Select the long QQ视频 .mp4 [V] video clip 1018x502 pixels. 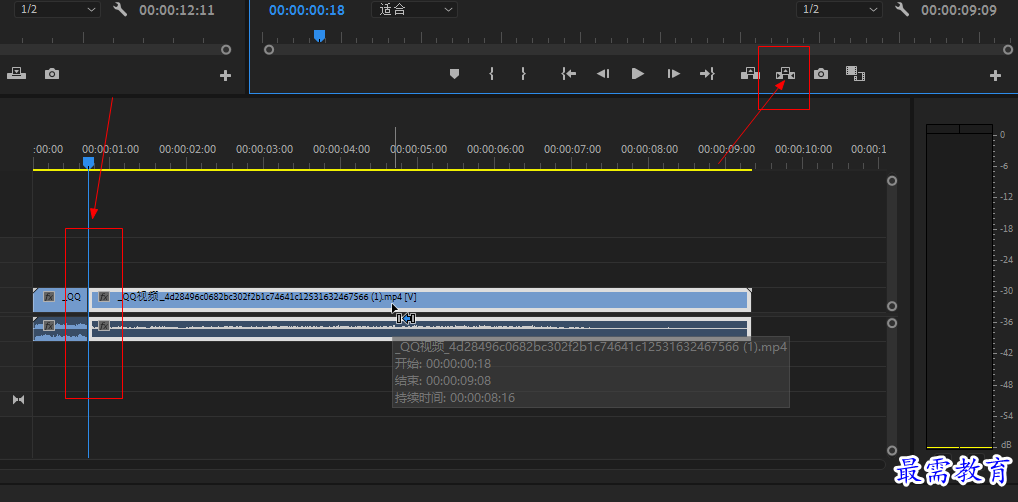pos(419,299)
